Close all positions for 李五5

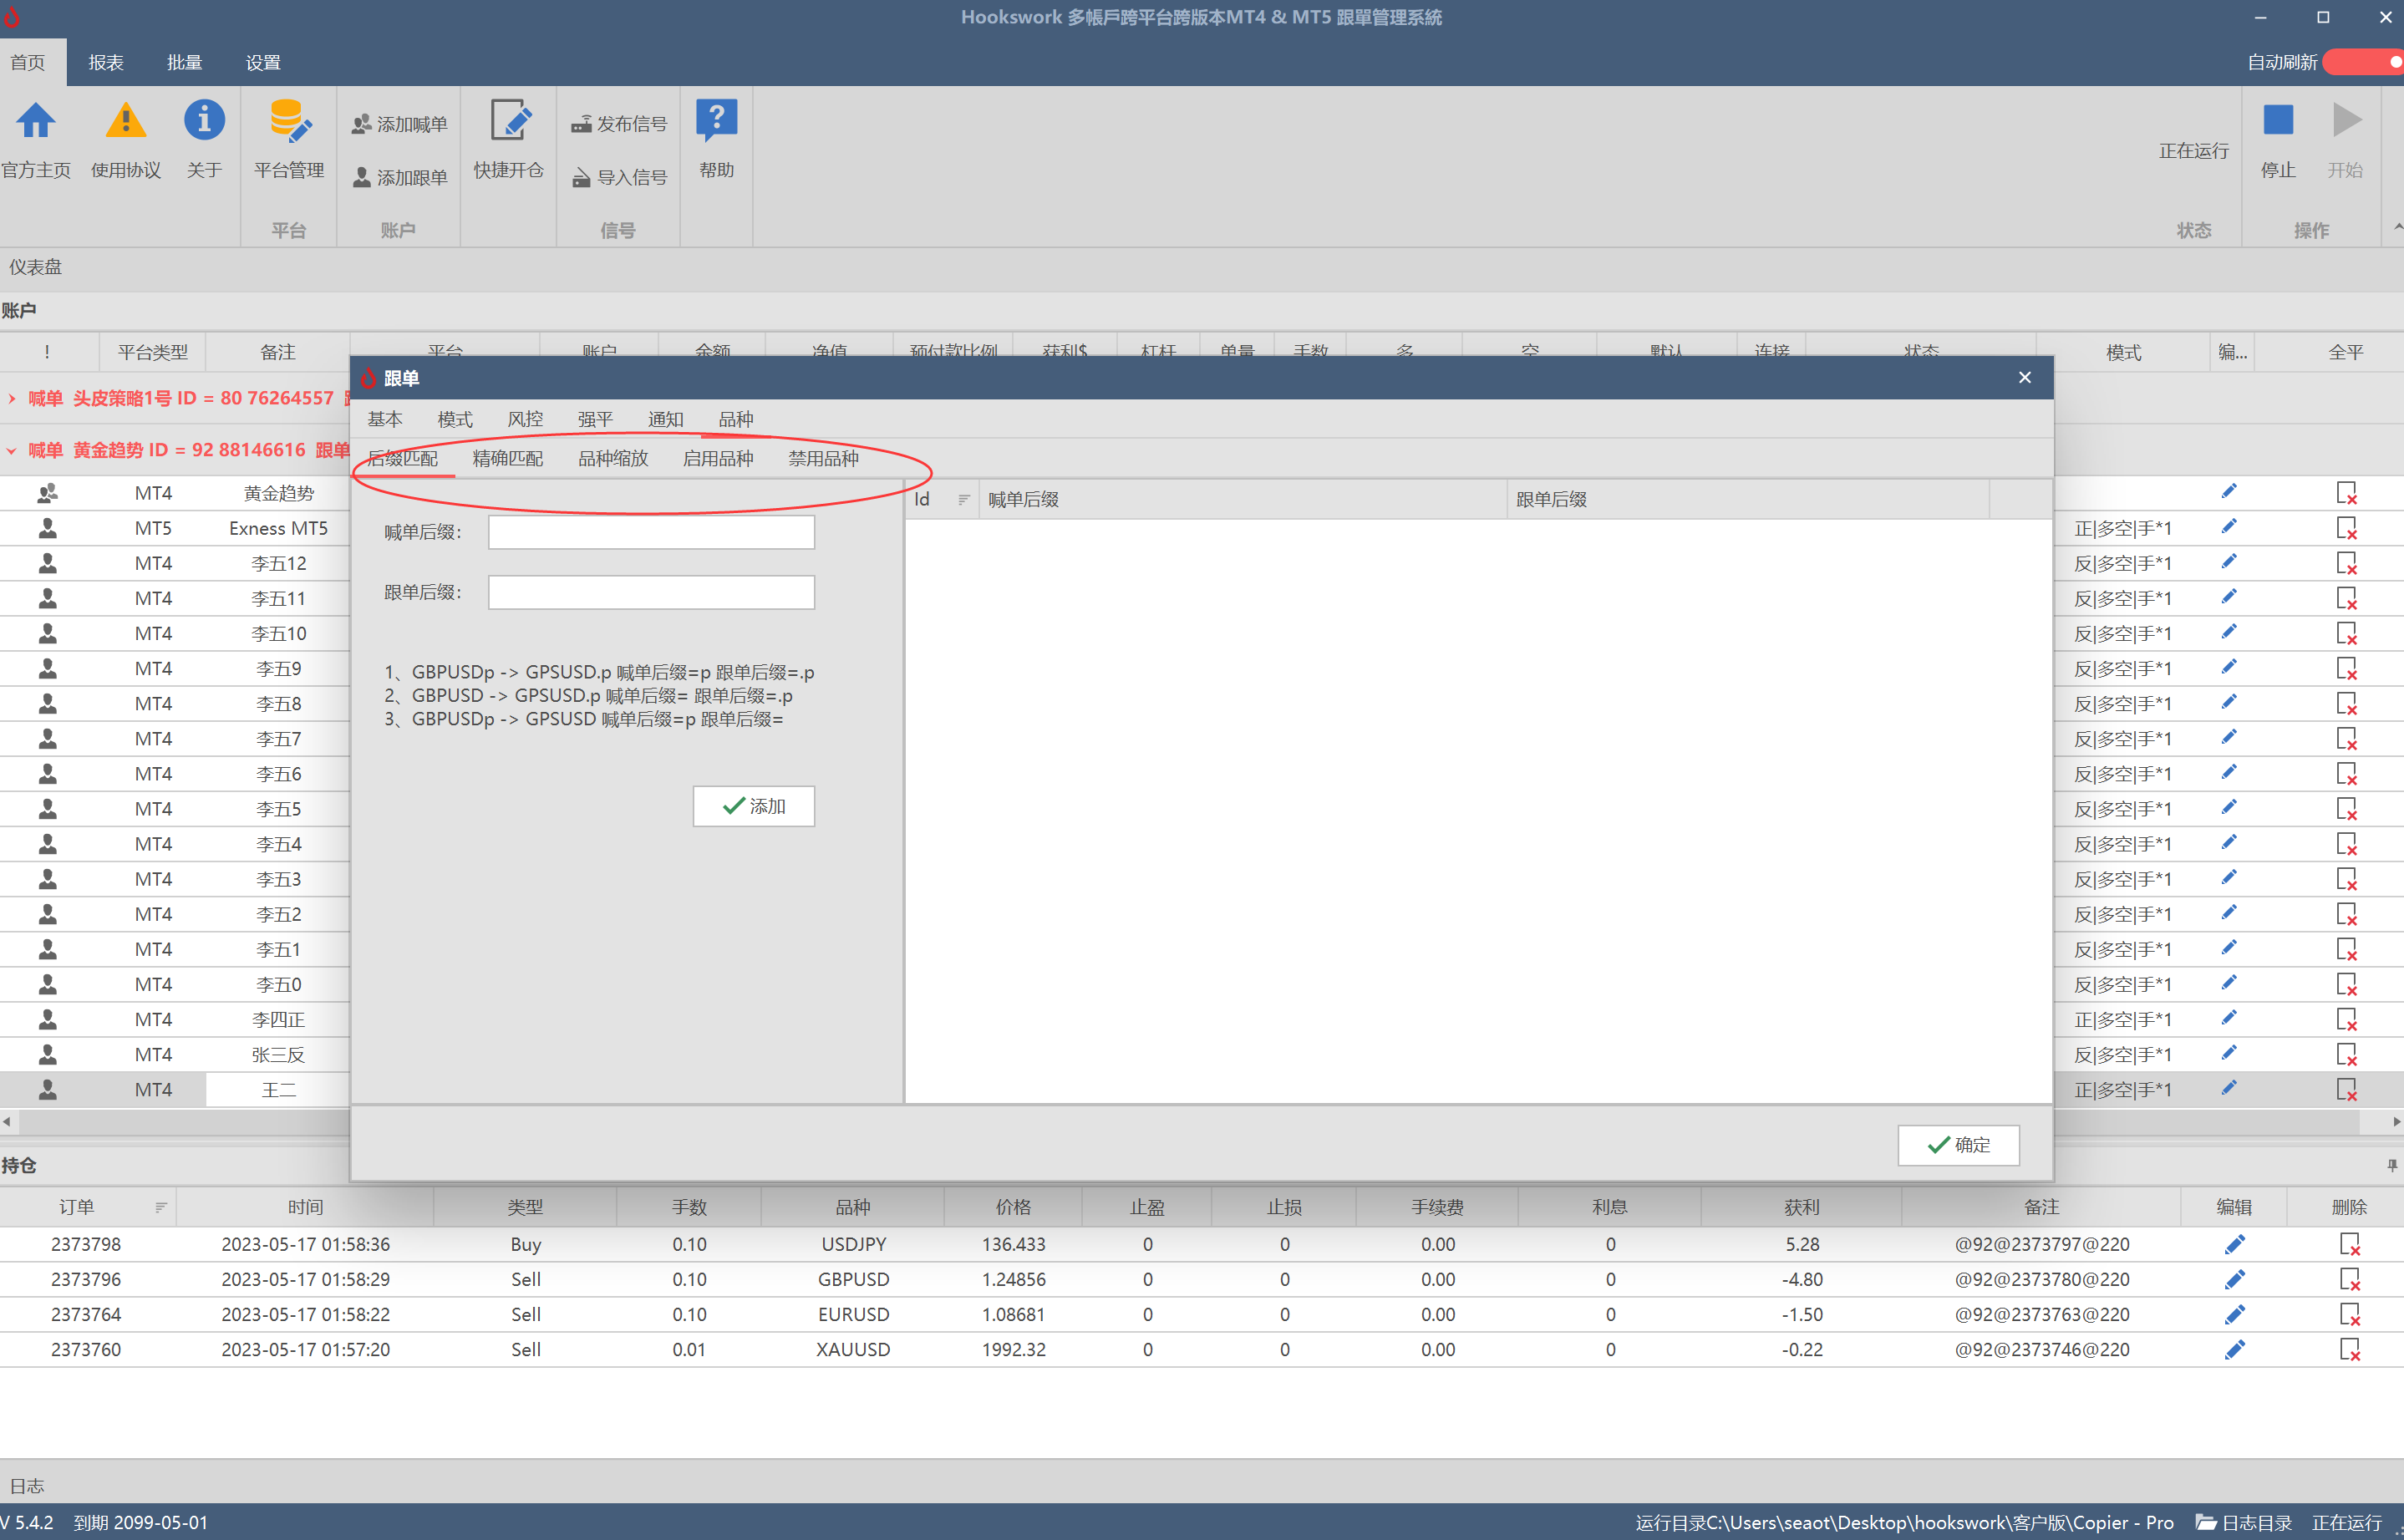(2346, 808)
